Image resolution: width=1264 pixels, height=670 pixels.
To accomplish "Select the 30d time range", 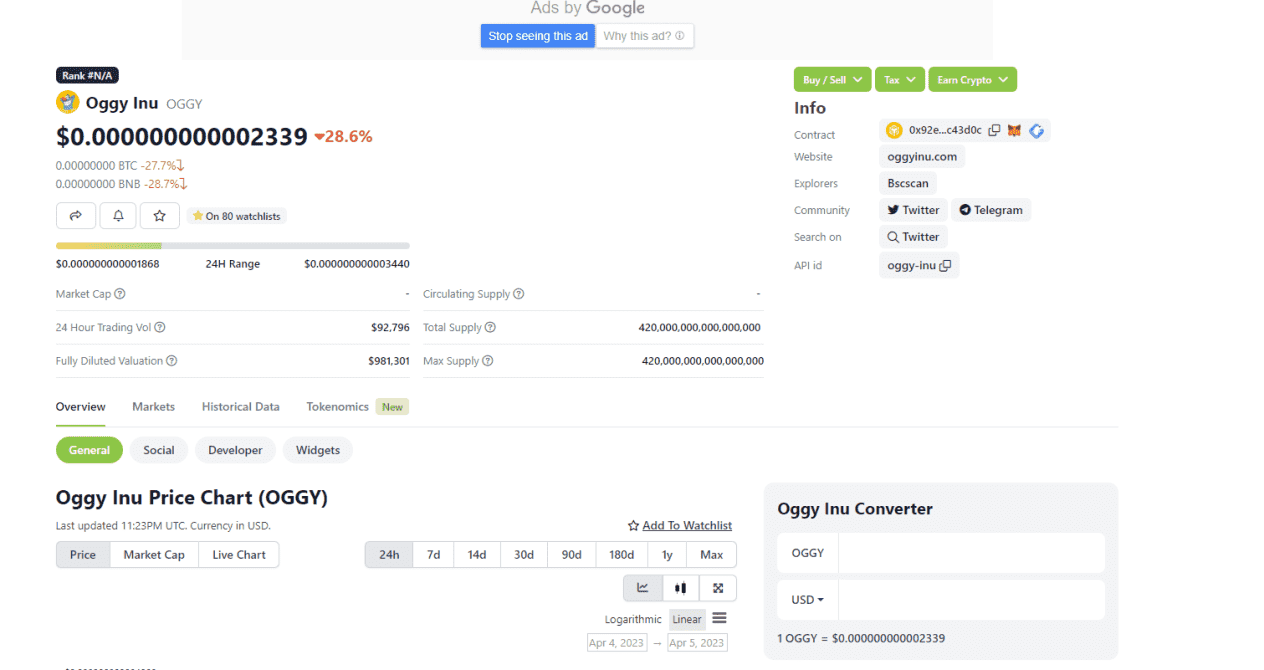I will tap(524, 555).
